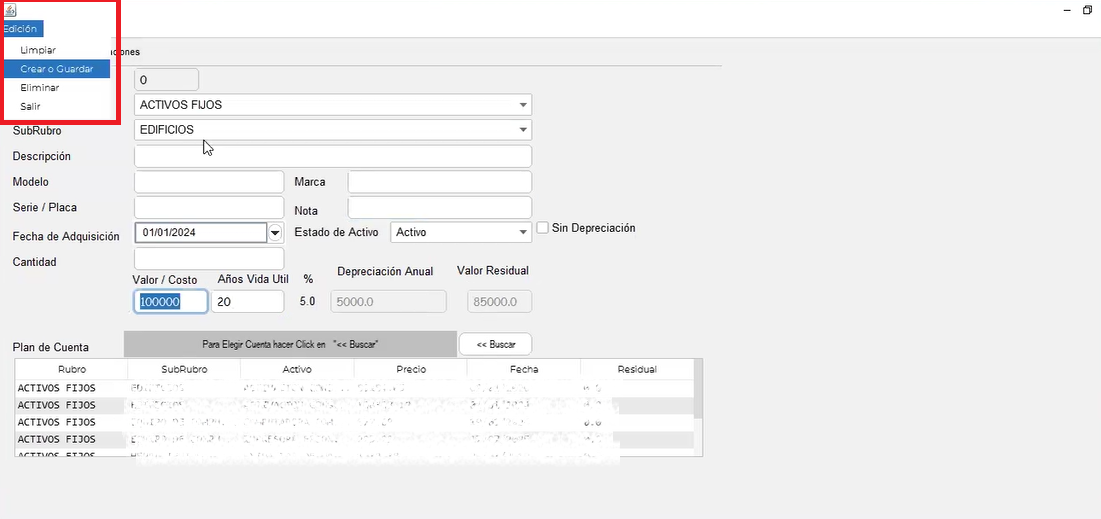
Task: Open the Estado de Activo dropdown
Action: 461,232
